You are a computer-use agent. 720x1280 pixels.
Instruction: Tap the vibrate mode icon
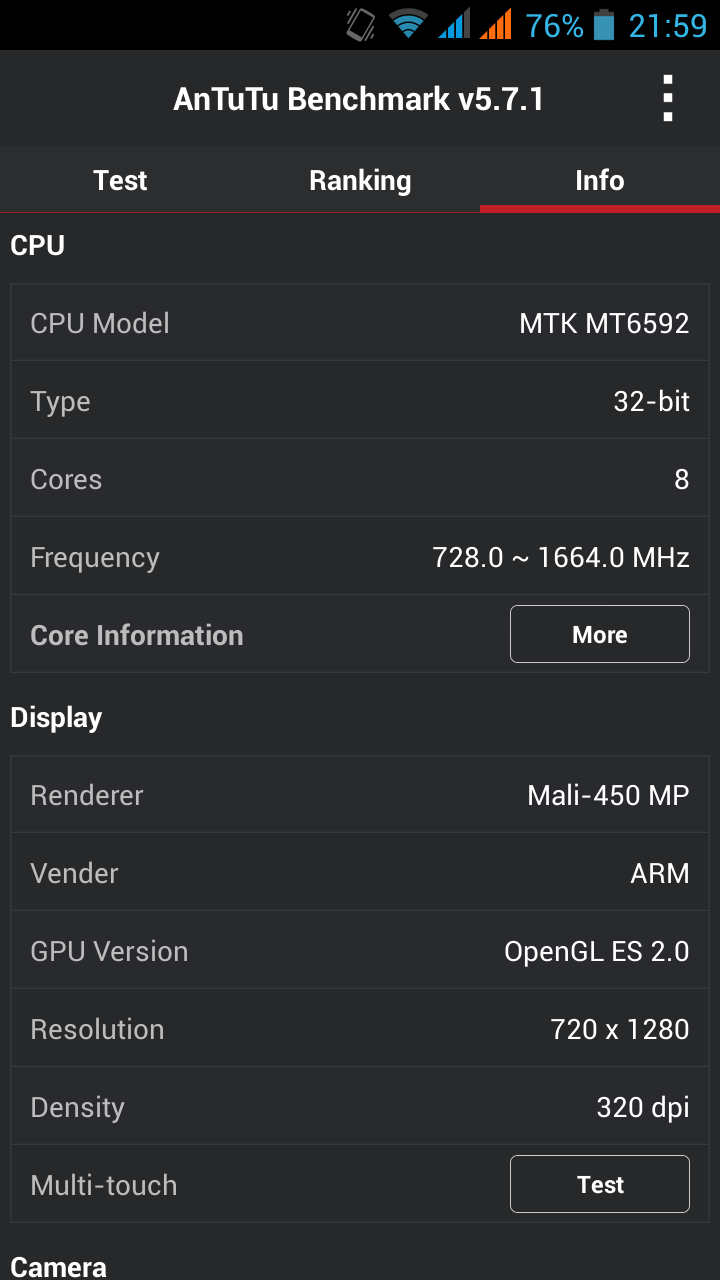357,24
